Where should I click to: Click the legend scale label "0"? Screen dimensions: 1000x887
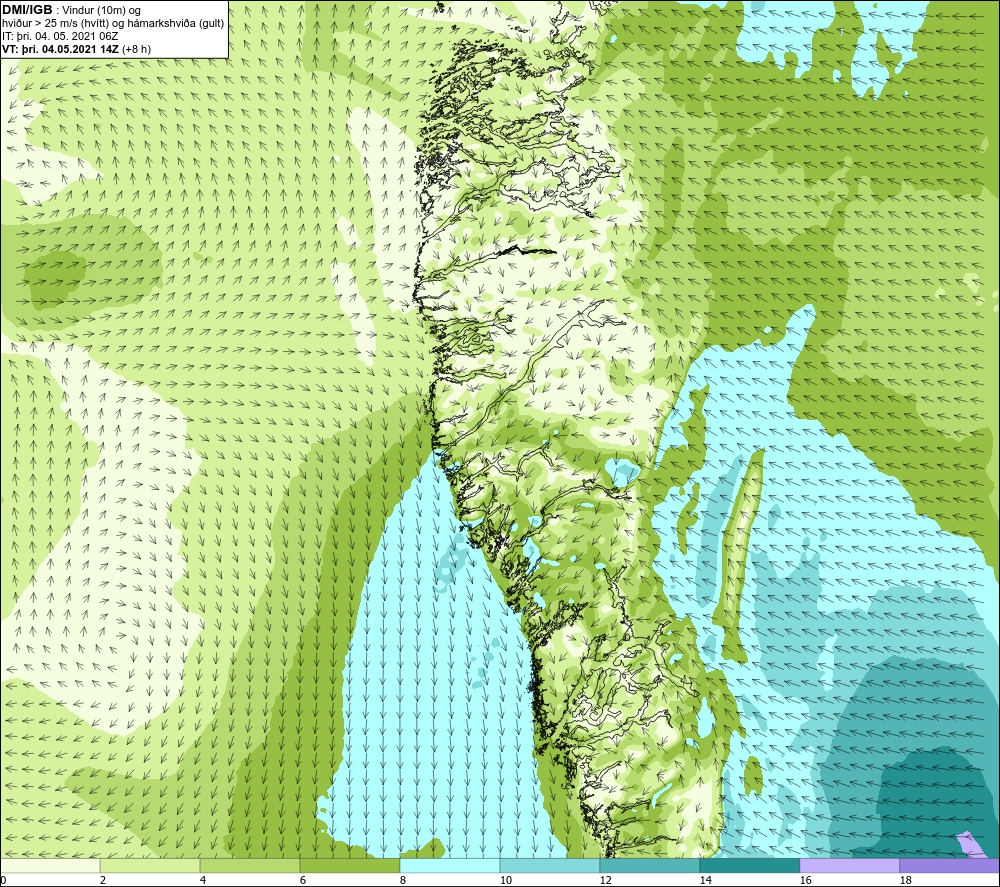click(3, 881)
